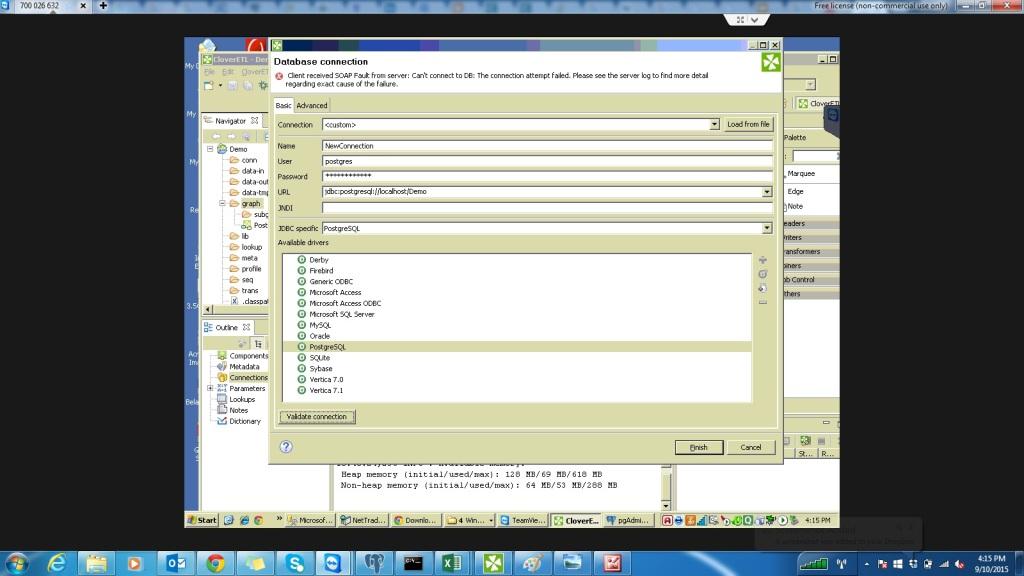Select the trans folder in Navigator
The width and height of the screenshot is (1024, 576).
(249, 291)
